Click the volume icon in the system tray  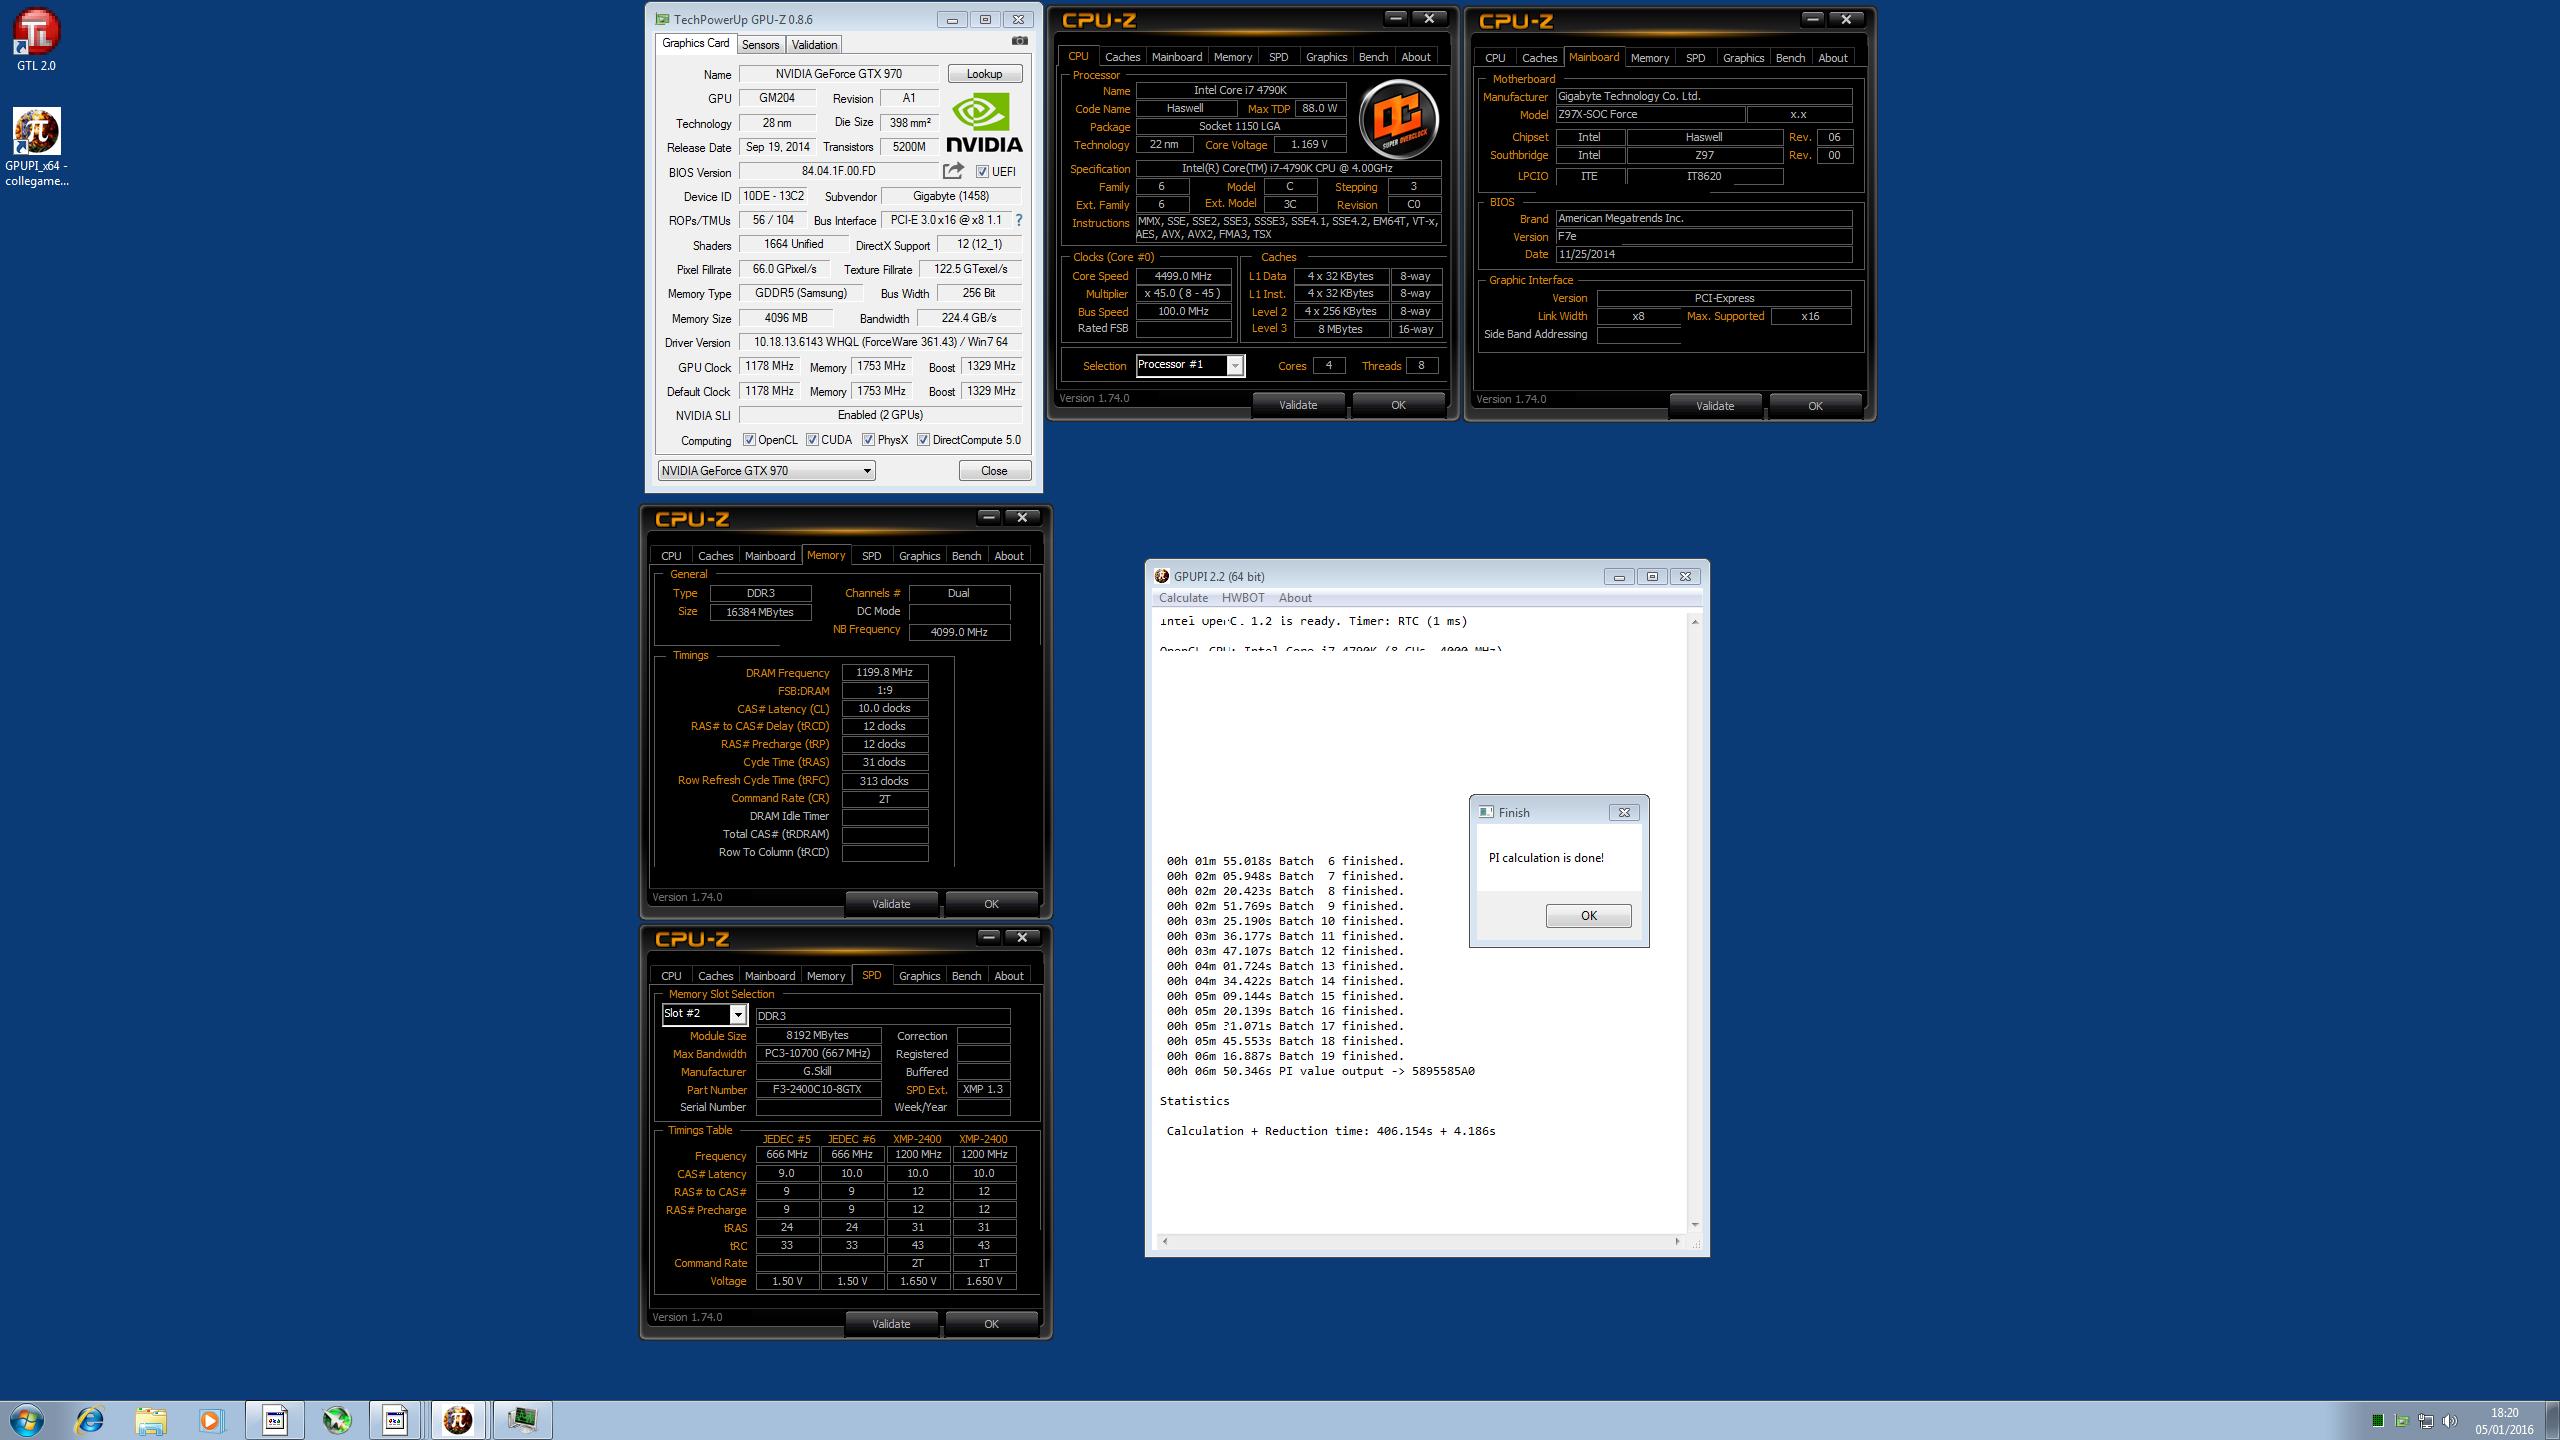2449,1421
